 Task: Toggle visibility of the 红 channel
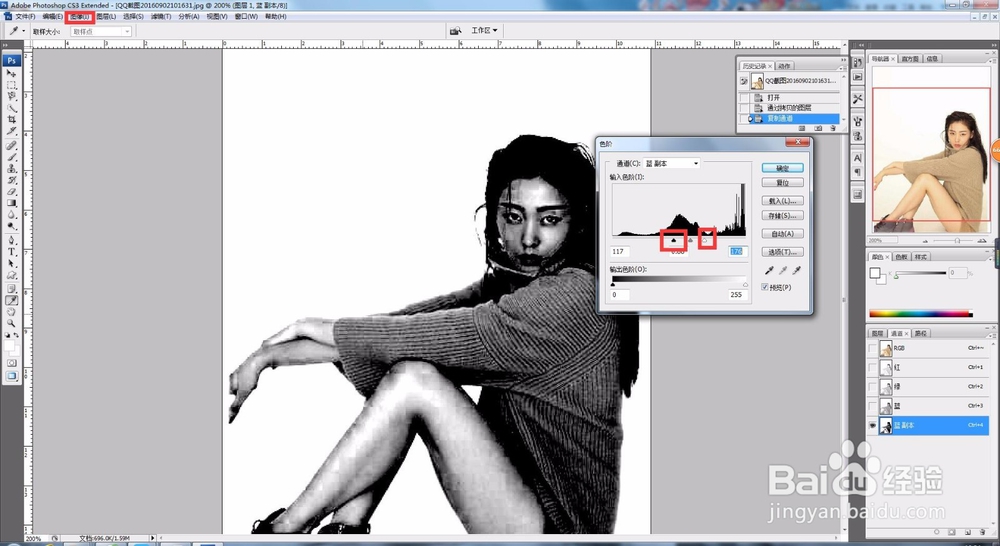point(872,367)
